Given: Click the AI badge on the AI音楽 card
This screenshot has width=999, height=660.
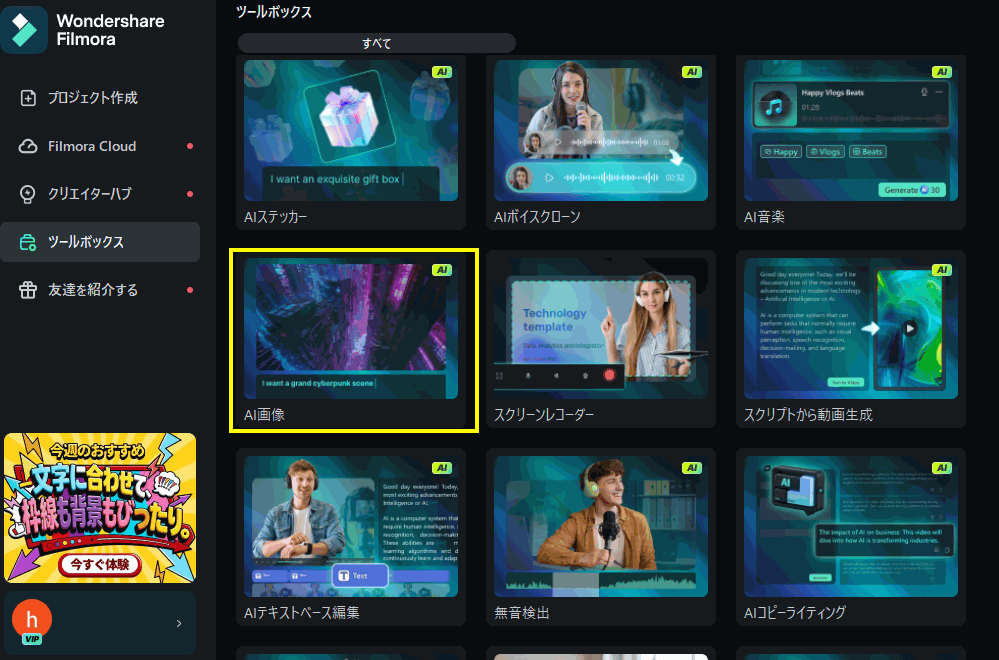Looking at the screenshot, I should (x=942, y=72).
